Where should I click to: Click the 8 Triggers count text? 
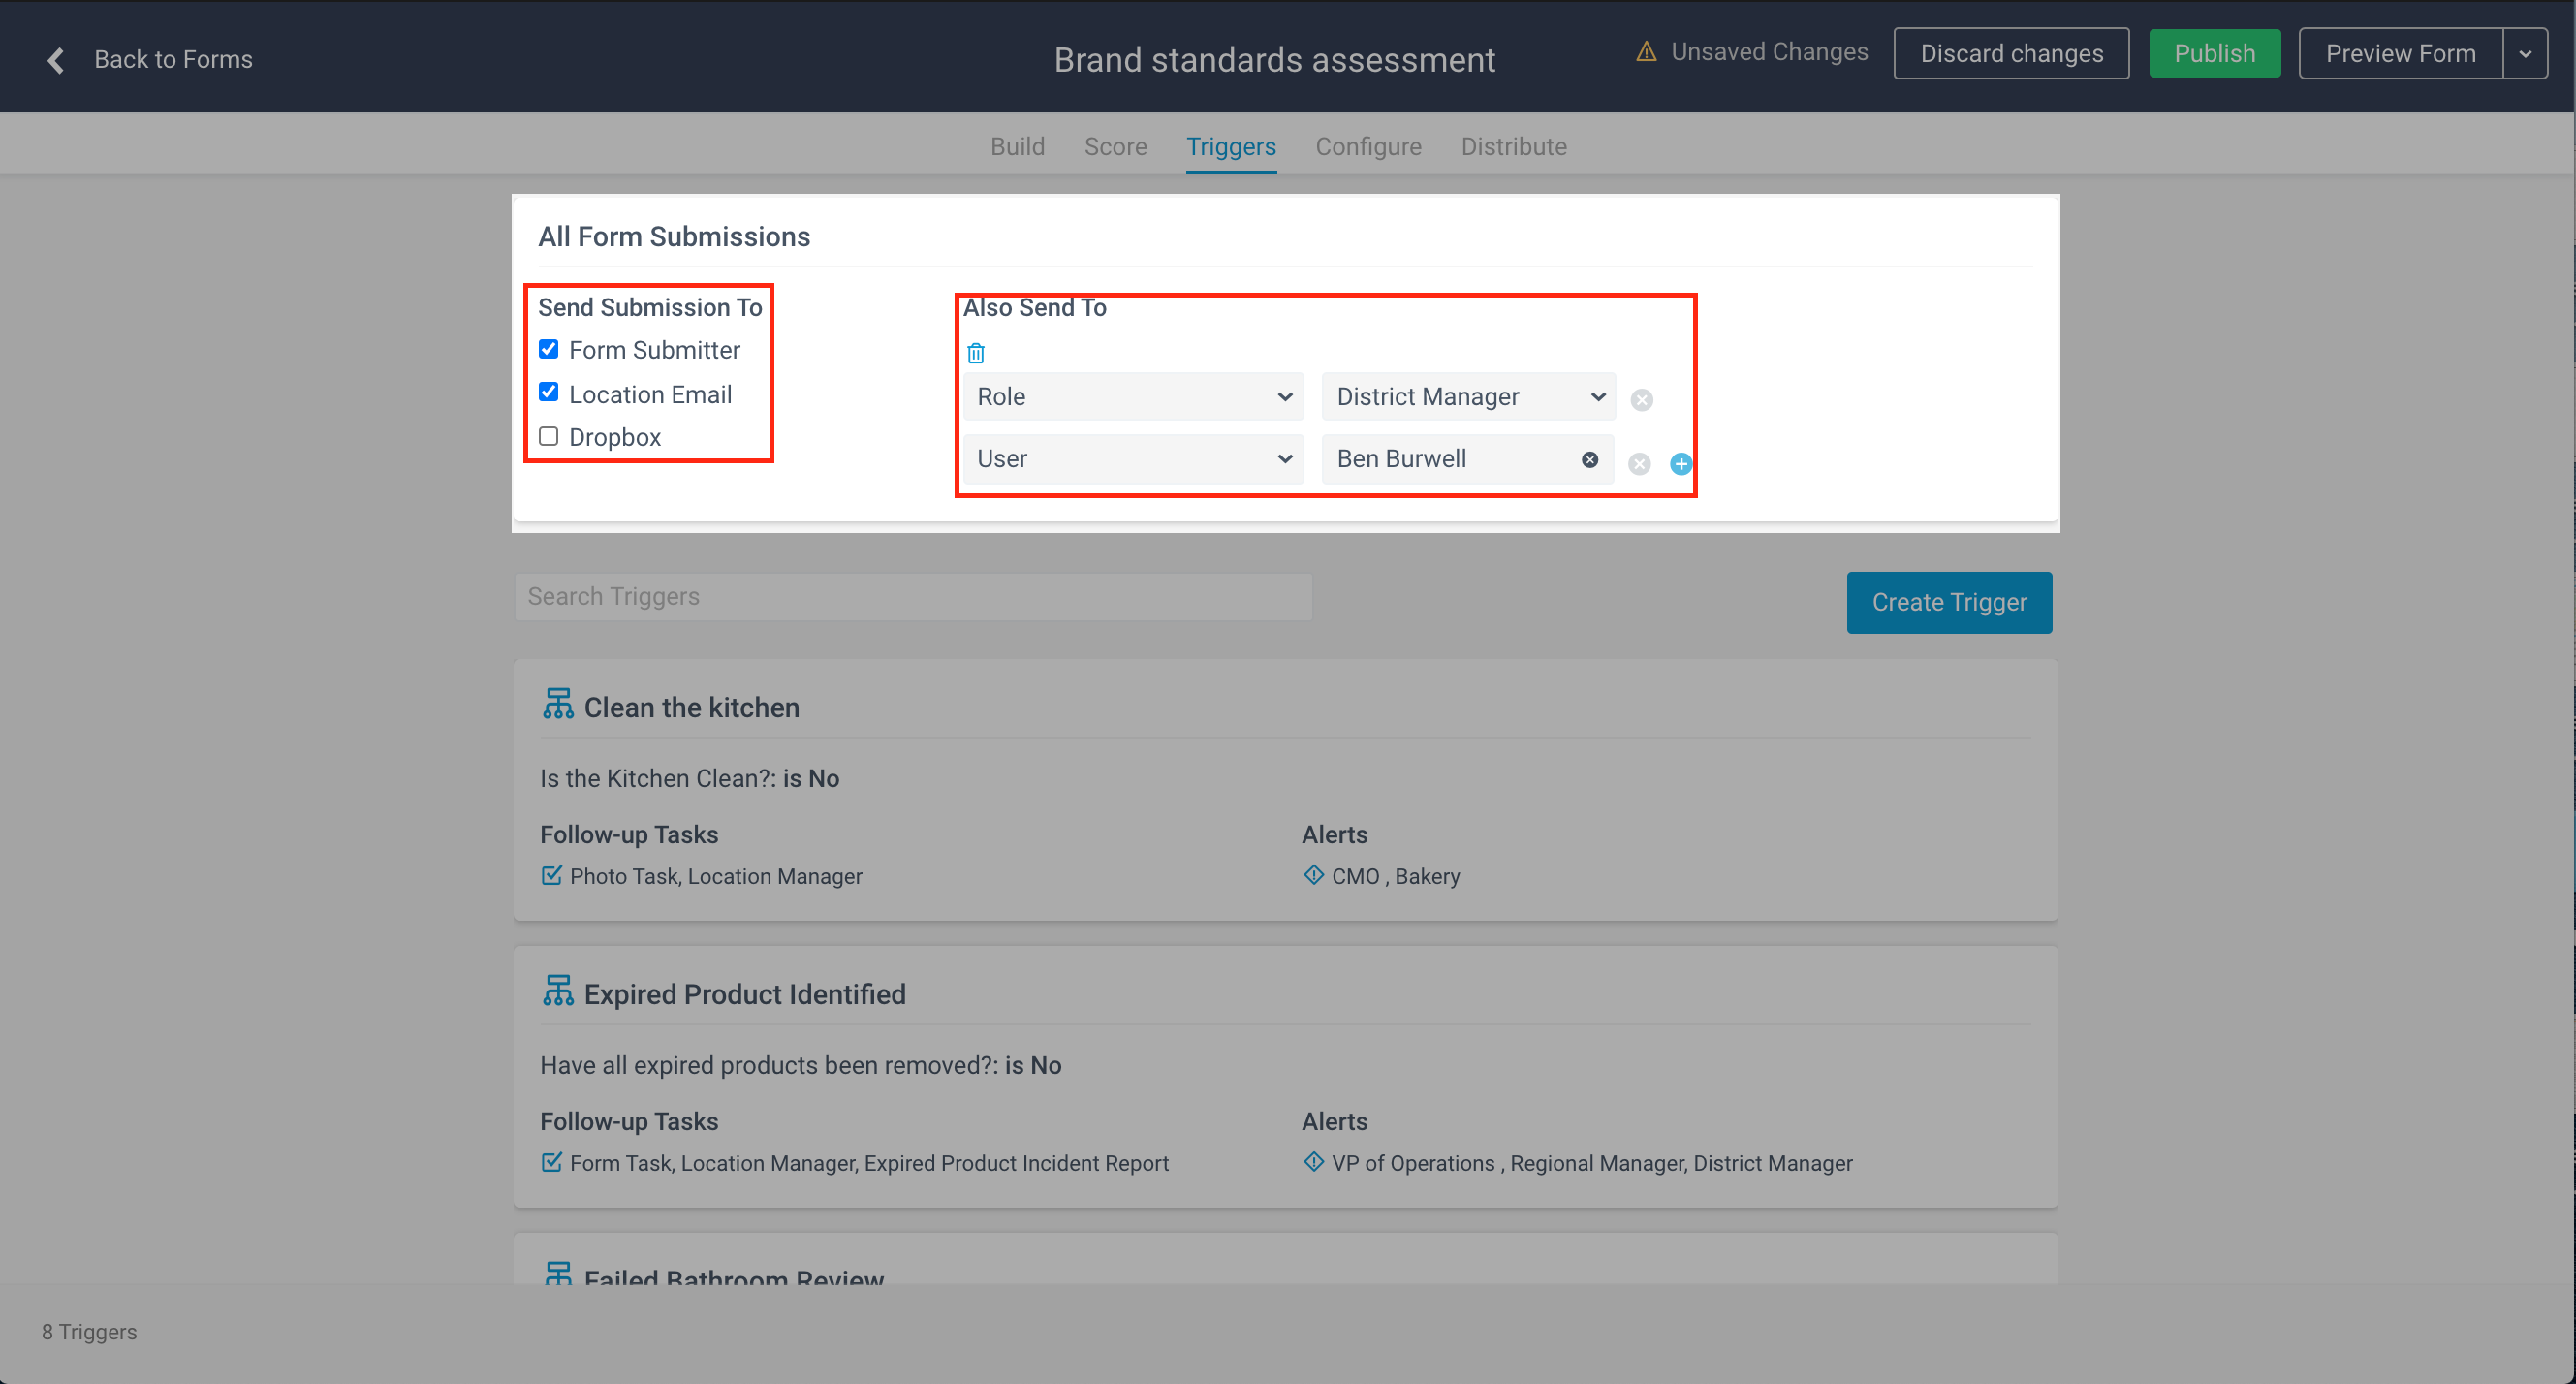[89, 1332]
